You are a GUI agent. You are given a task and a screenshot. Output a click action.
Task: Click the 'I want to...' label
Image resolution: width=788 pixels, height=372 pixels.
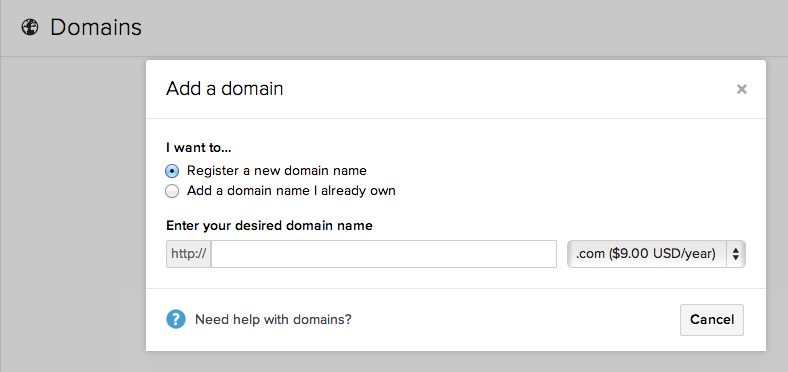tap(199, 148)
